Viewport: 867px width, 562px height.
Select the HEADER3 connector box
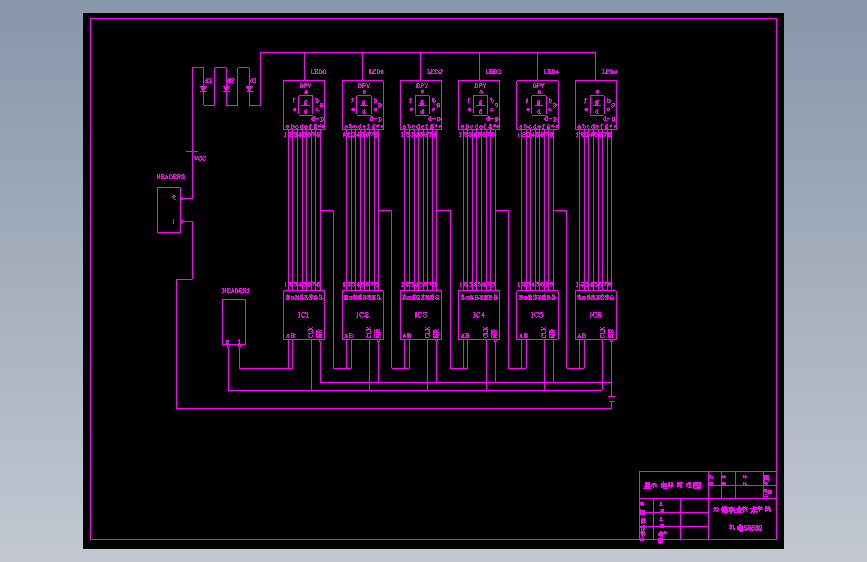(x=234, y=322)
